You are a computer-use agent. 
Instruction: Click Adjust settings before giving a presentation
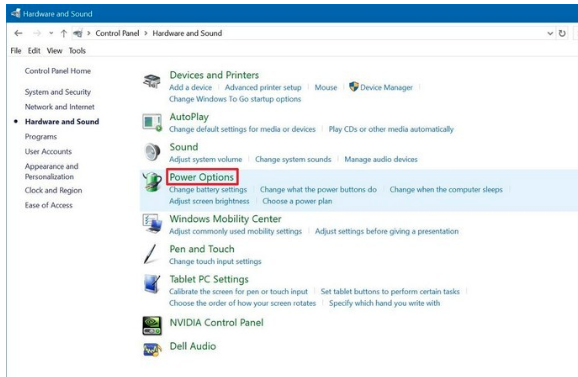point(387,231)
